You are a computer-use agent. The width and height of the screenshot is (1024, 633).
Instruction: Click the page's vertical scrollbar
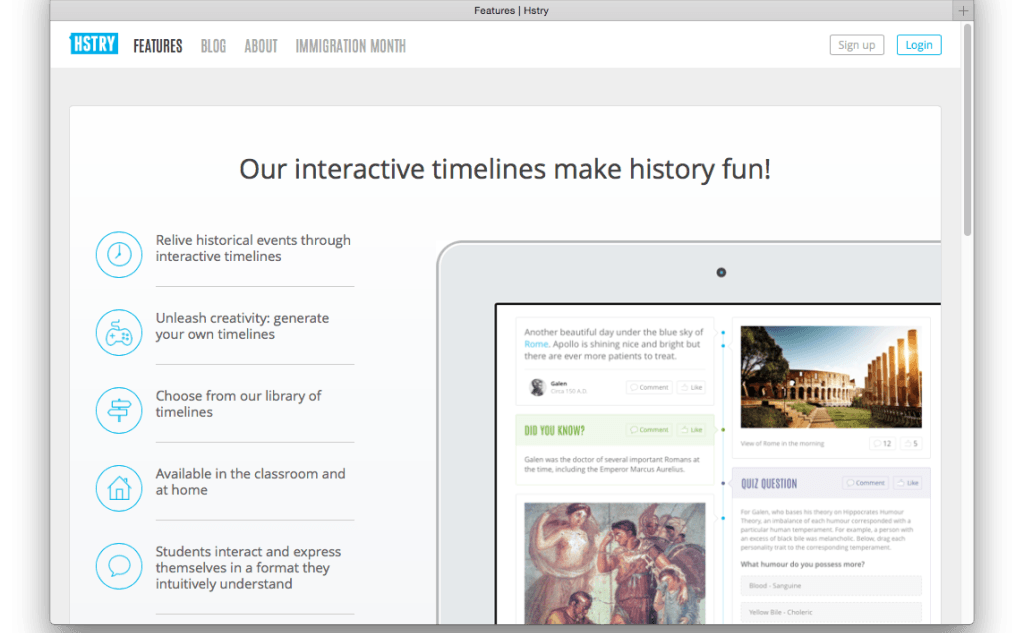pyautogui.click(x=967, y=130)
